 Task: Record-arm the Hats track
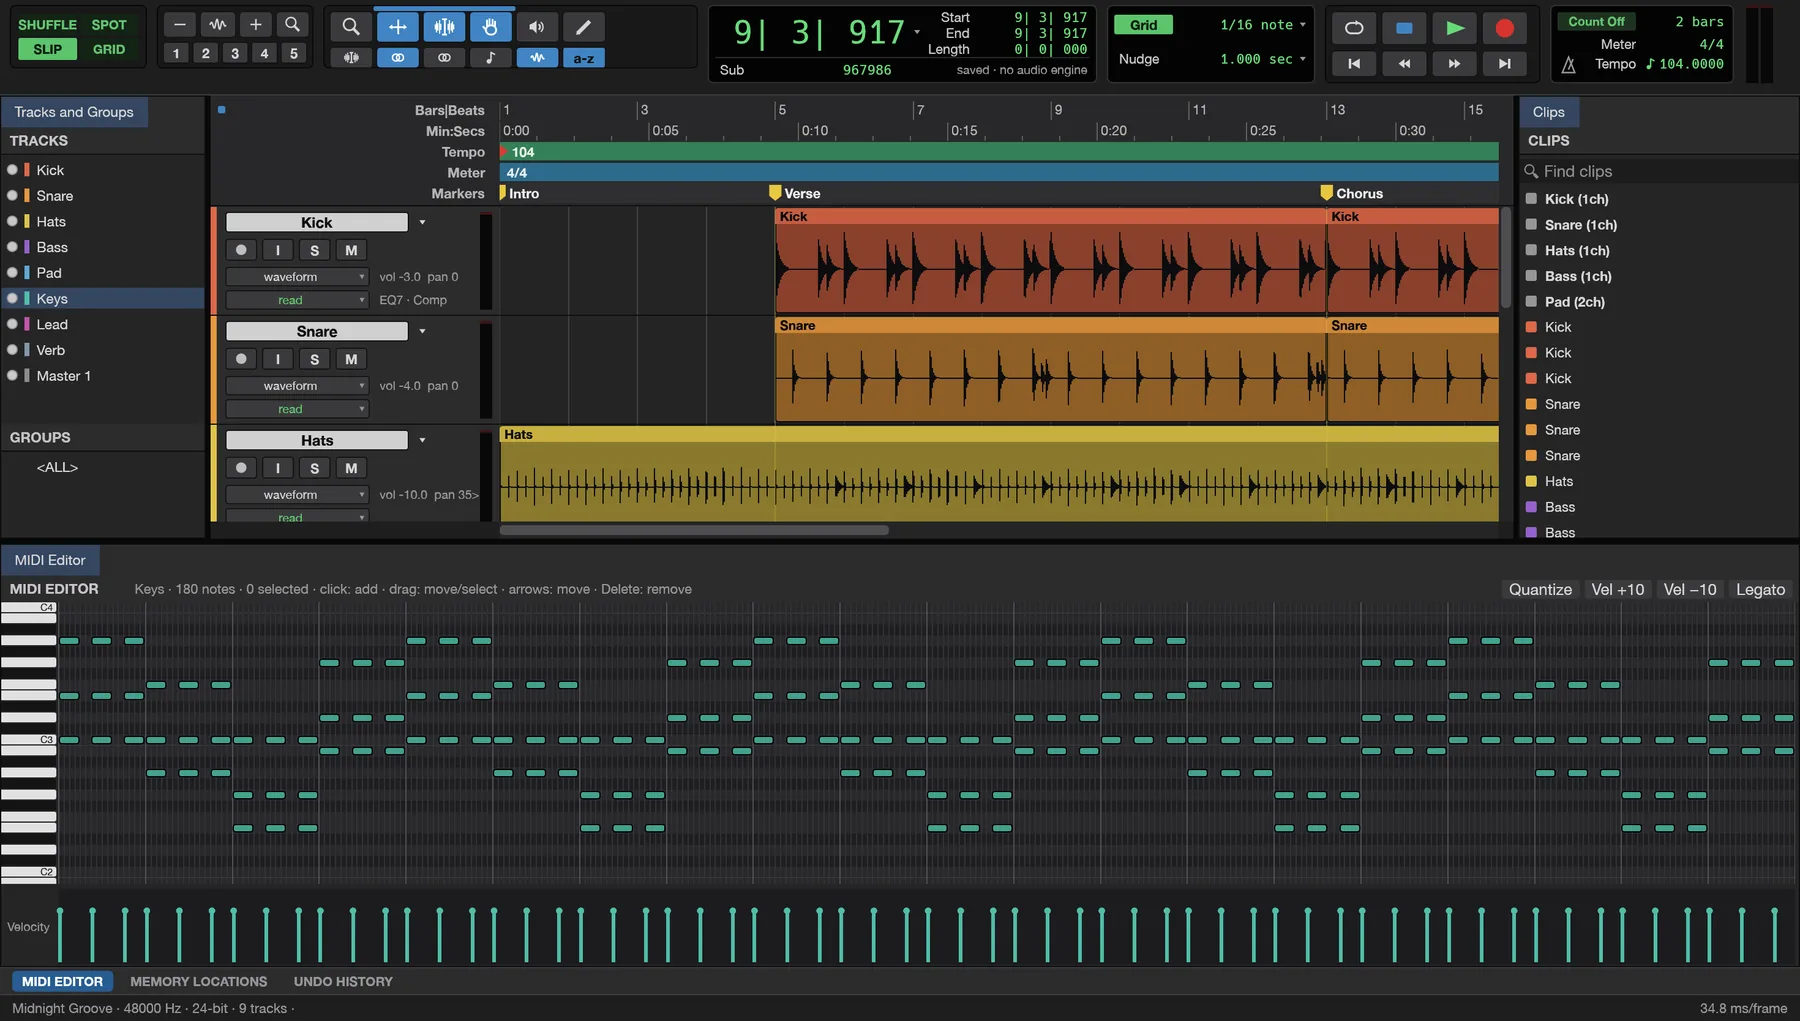coord(241,468)
